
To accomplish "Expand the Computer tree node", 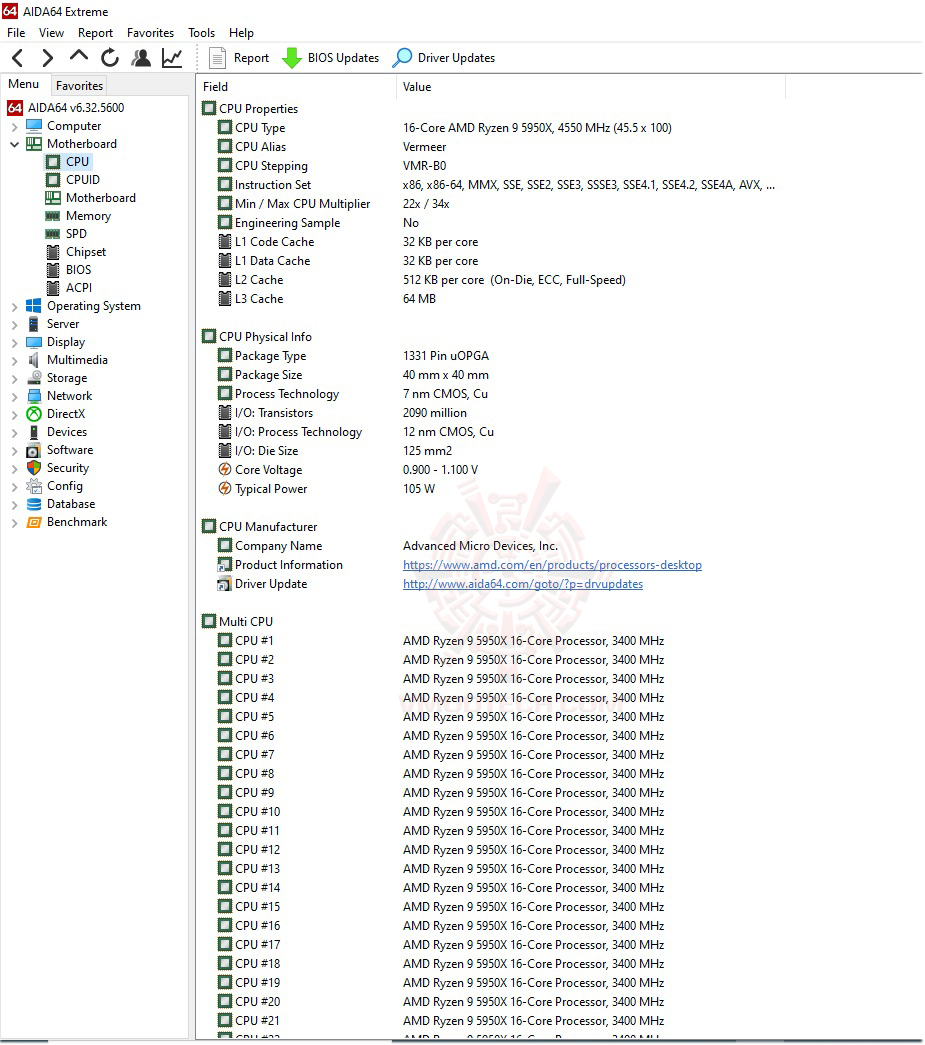I will [15, 126].
